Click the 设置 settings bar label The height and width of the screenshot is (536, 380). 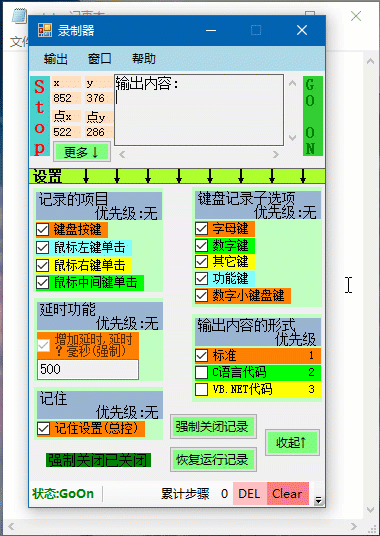[48, 176]
